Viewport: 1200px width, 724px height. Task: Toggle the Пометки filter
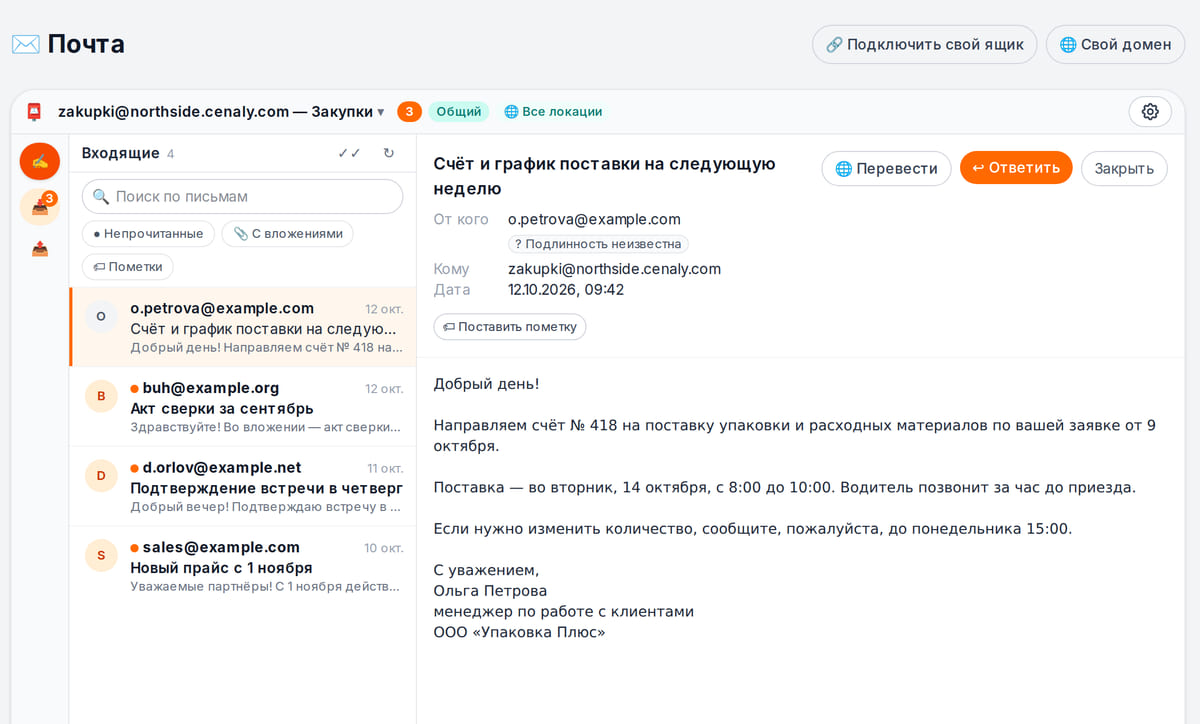pyautogui.click(x=128, y=267)
